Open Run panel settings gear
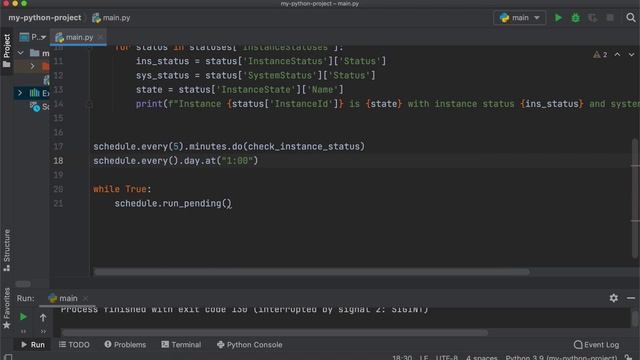 point(613,298)
